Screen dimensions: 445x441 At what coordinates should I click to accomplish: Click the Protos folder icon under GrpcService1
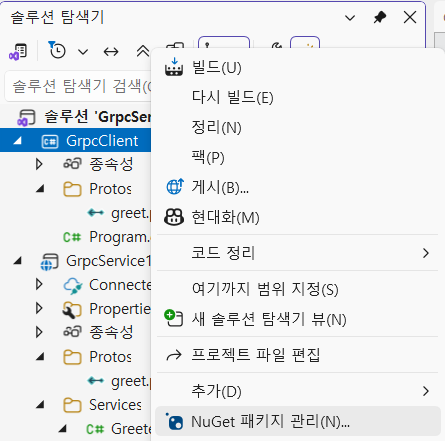72,357
